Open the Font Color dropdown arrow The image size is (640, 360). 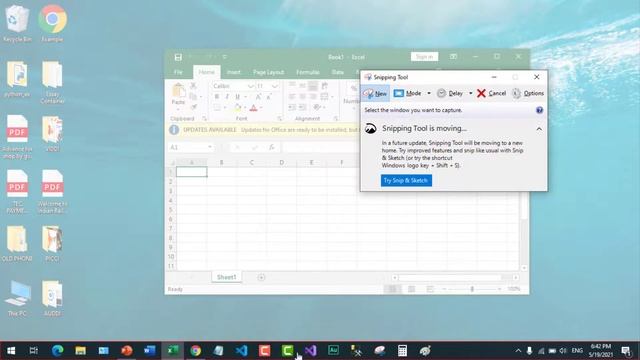(x=260, y=108)
